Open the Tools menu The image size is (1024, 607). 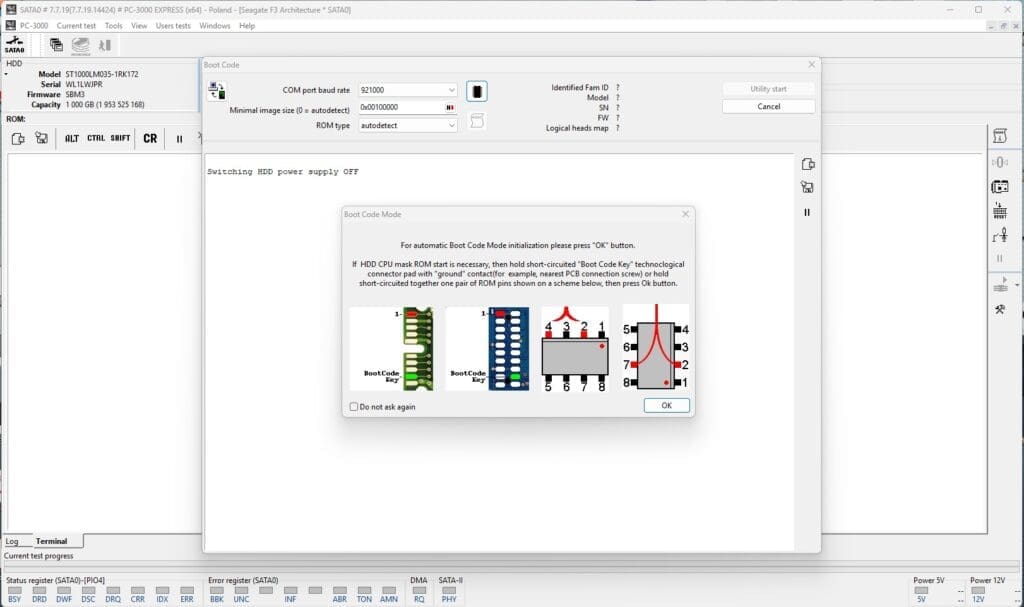[114, 25]
